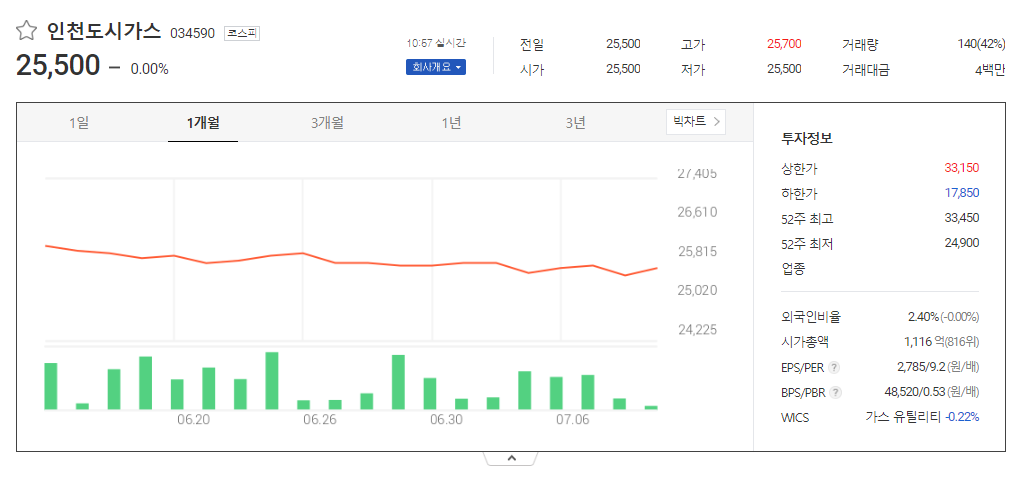Star 인천도시가스 as a favorite stock

coord(26,31)
